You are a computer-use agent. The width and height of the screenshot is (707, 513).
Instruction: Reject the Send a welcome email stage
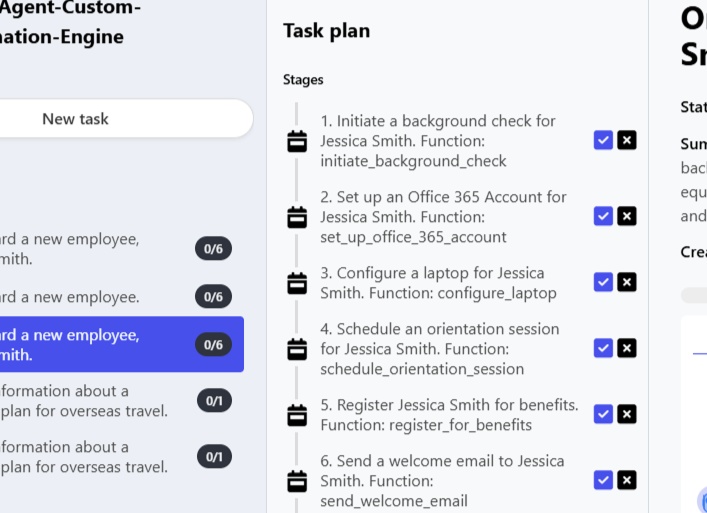click(x=627, y=480)
